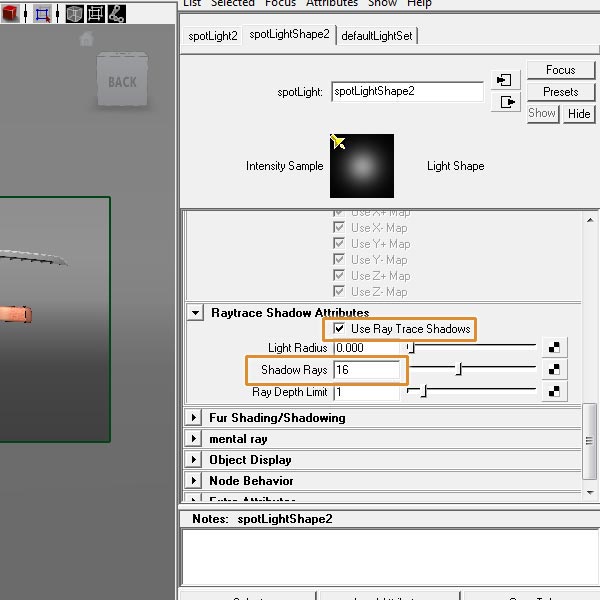This screenshot has height=600, width=600.
Task: Click the framed grid icon in toolbar
Action: tap(96, 14)
